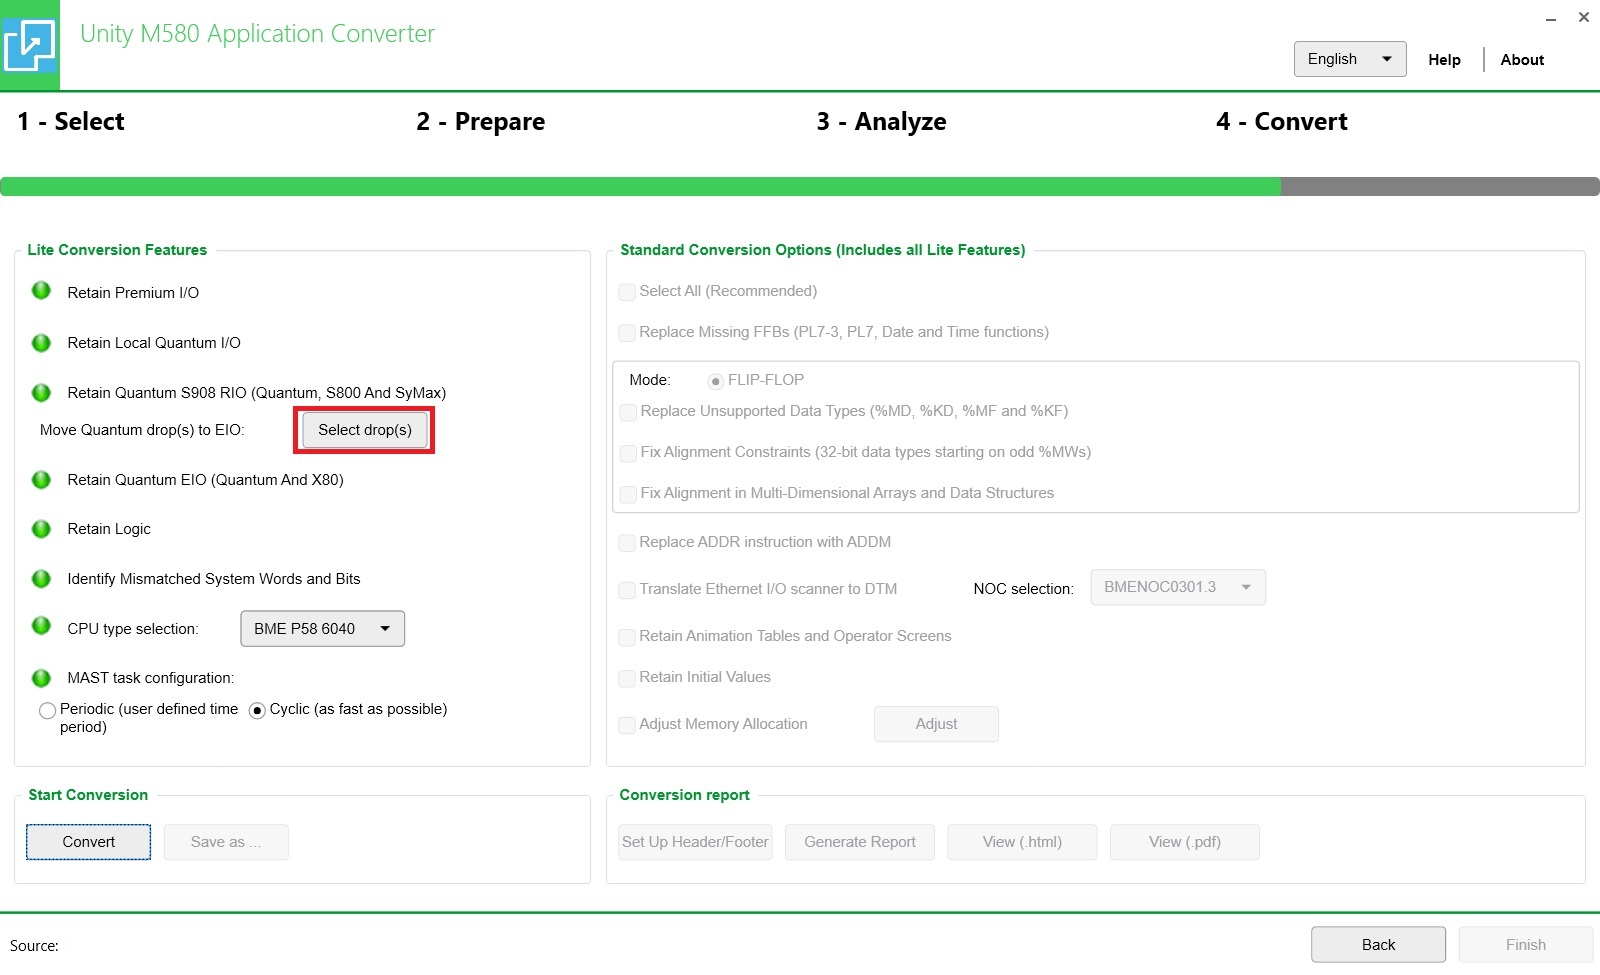The image size is (1600, 975).
Task: Select the Periodic (user defined time period) option
Action: click(47, 711)
